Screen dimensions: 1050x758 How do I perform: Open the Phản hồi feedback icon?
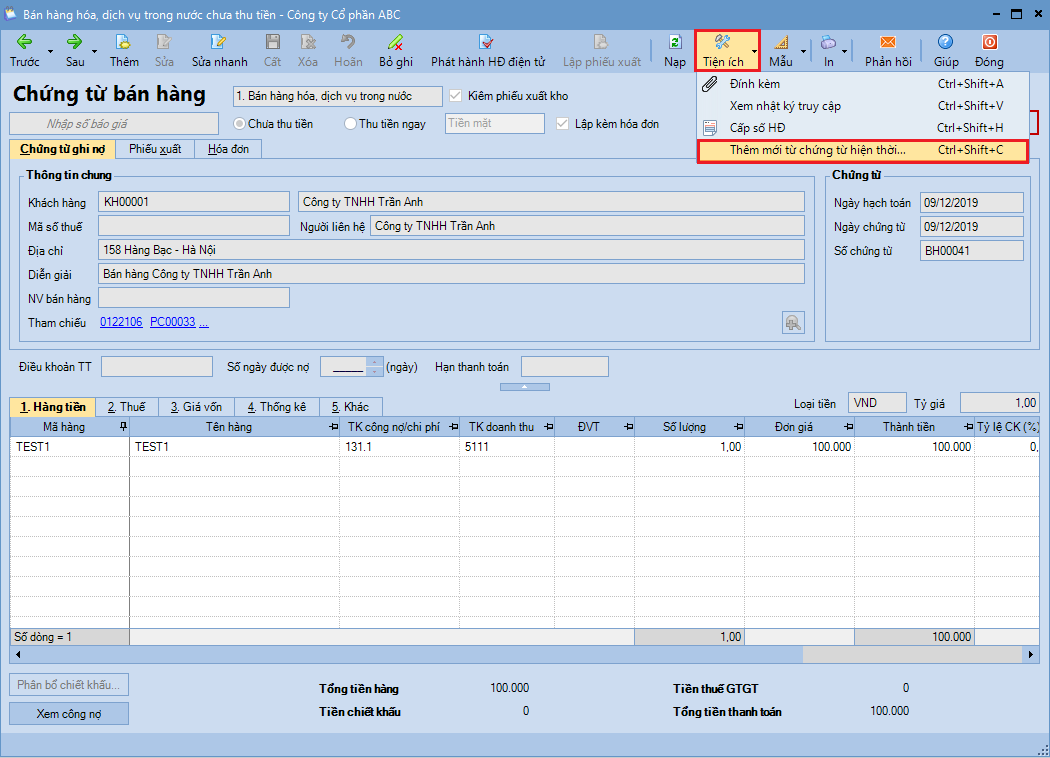coord(888,43)
